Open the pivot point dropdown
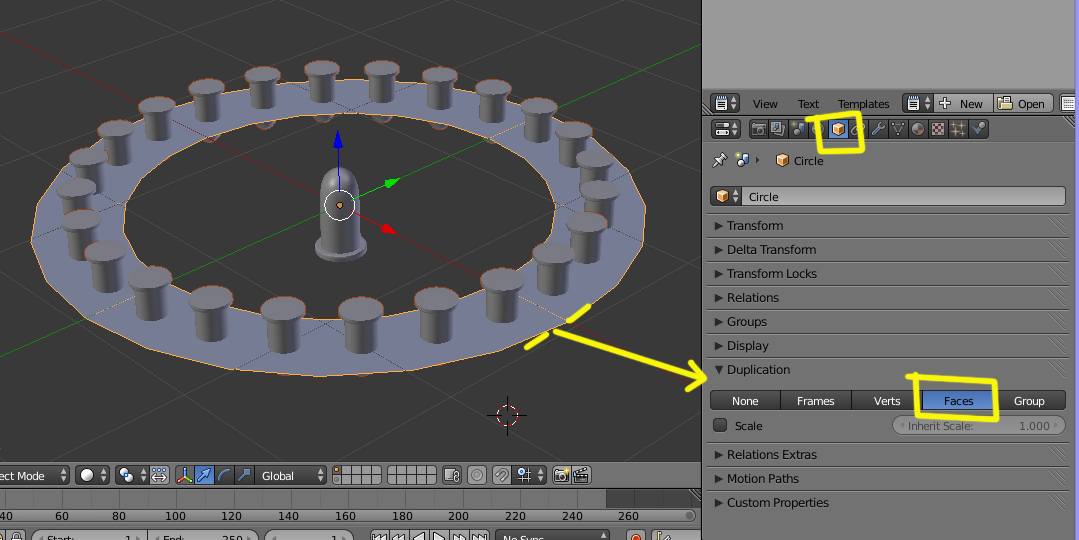 point(131,475)
